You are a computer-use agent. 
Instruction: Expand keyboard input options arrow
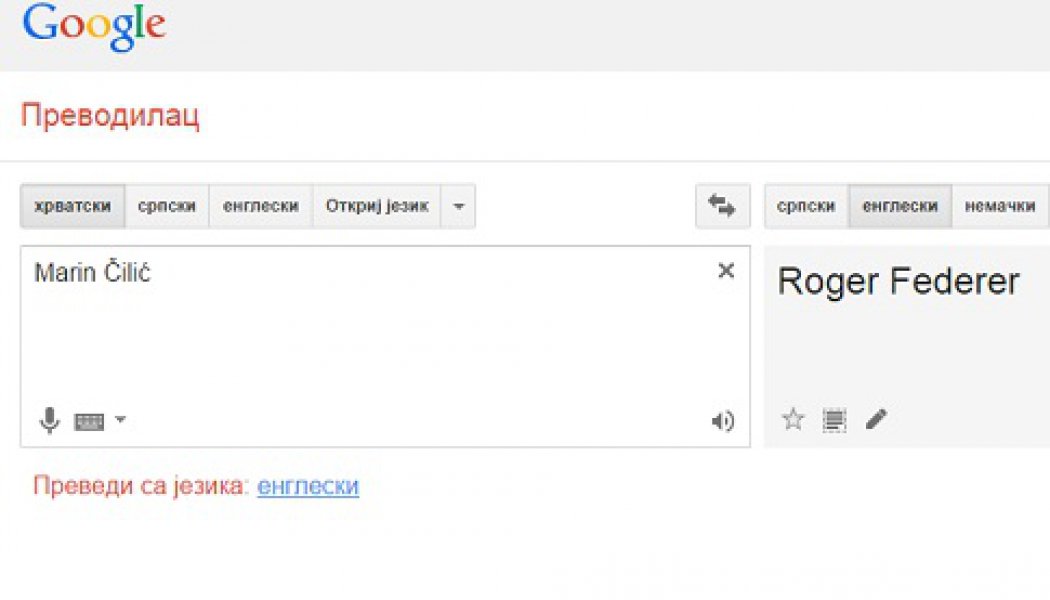coord(121,420)
